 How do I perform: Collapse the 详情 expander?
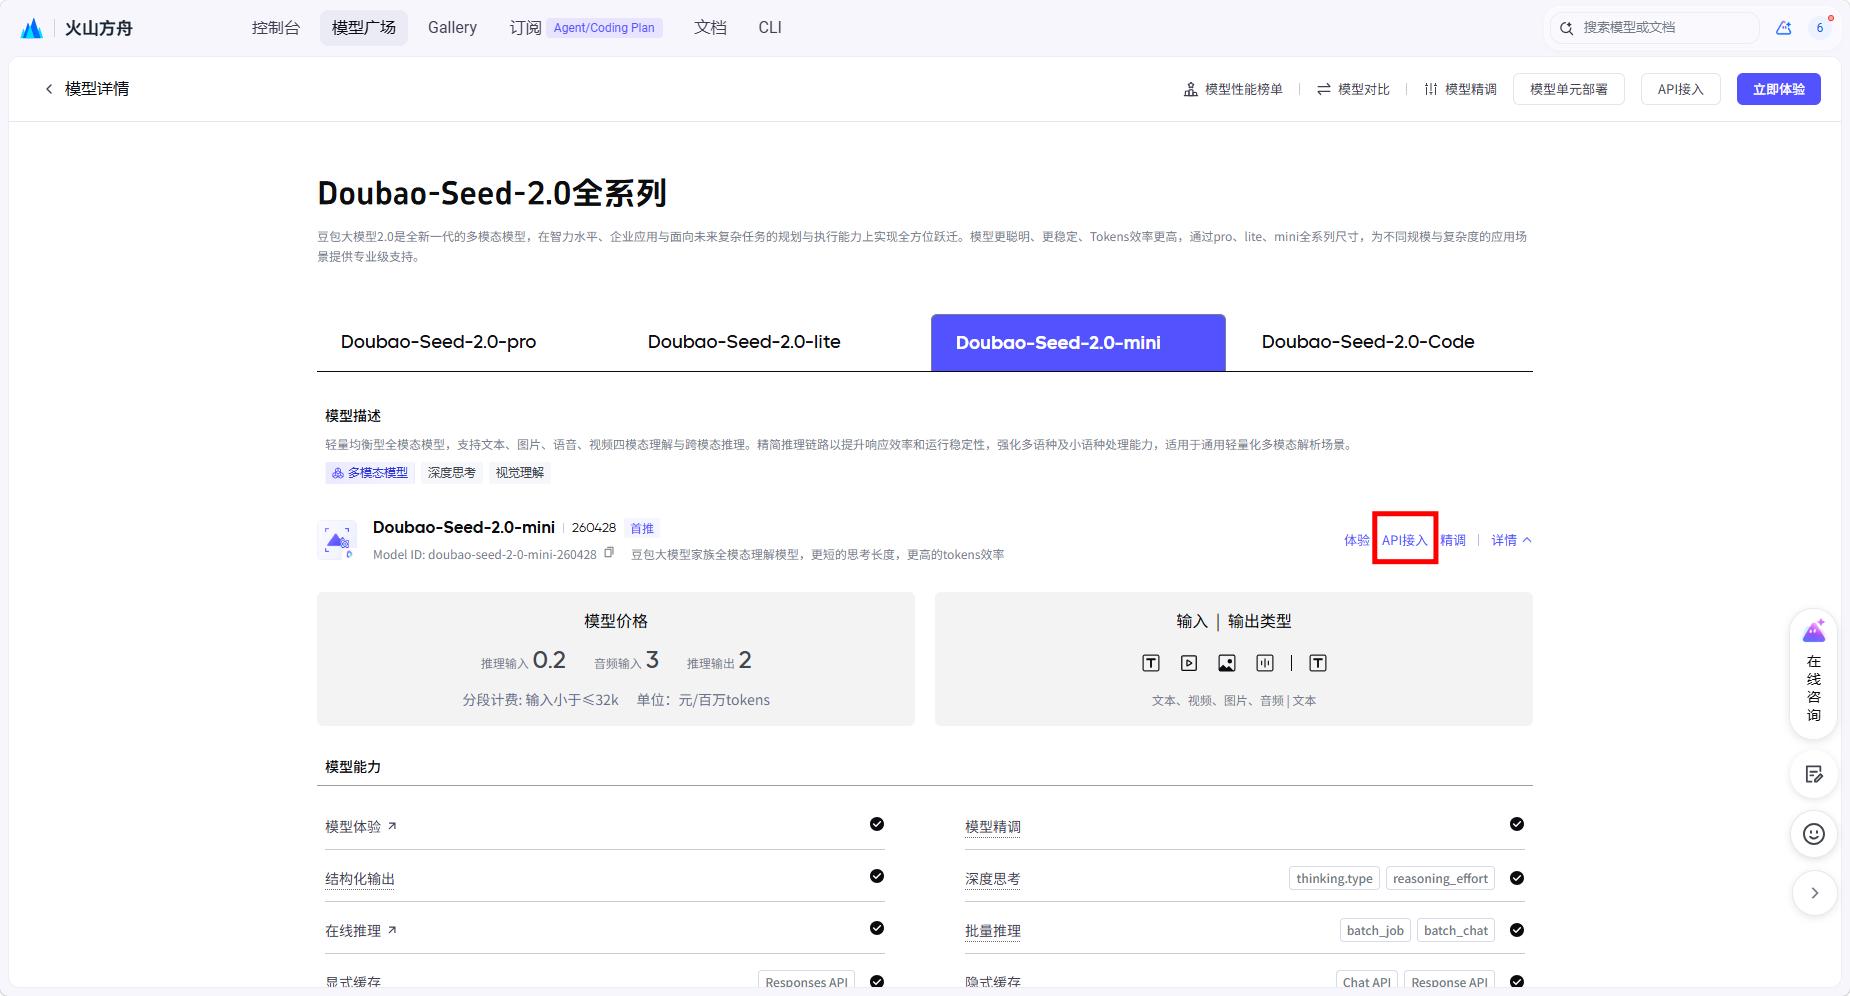[1511, 540]
